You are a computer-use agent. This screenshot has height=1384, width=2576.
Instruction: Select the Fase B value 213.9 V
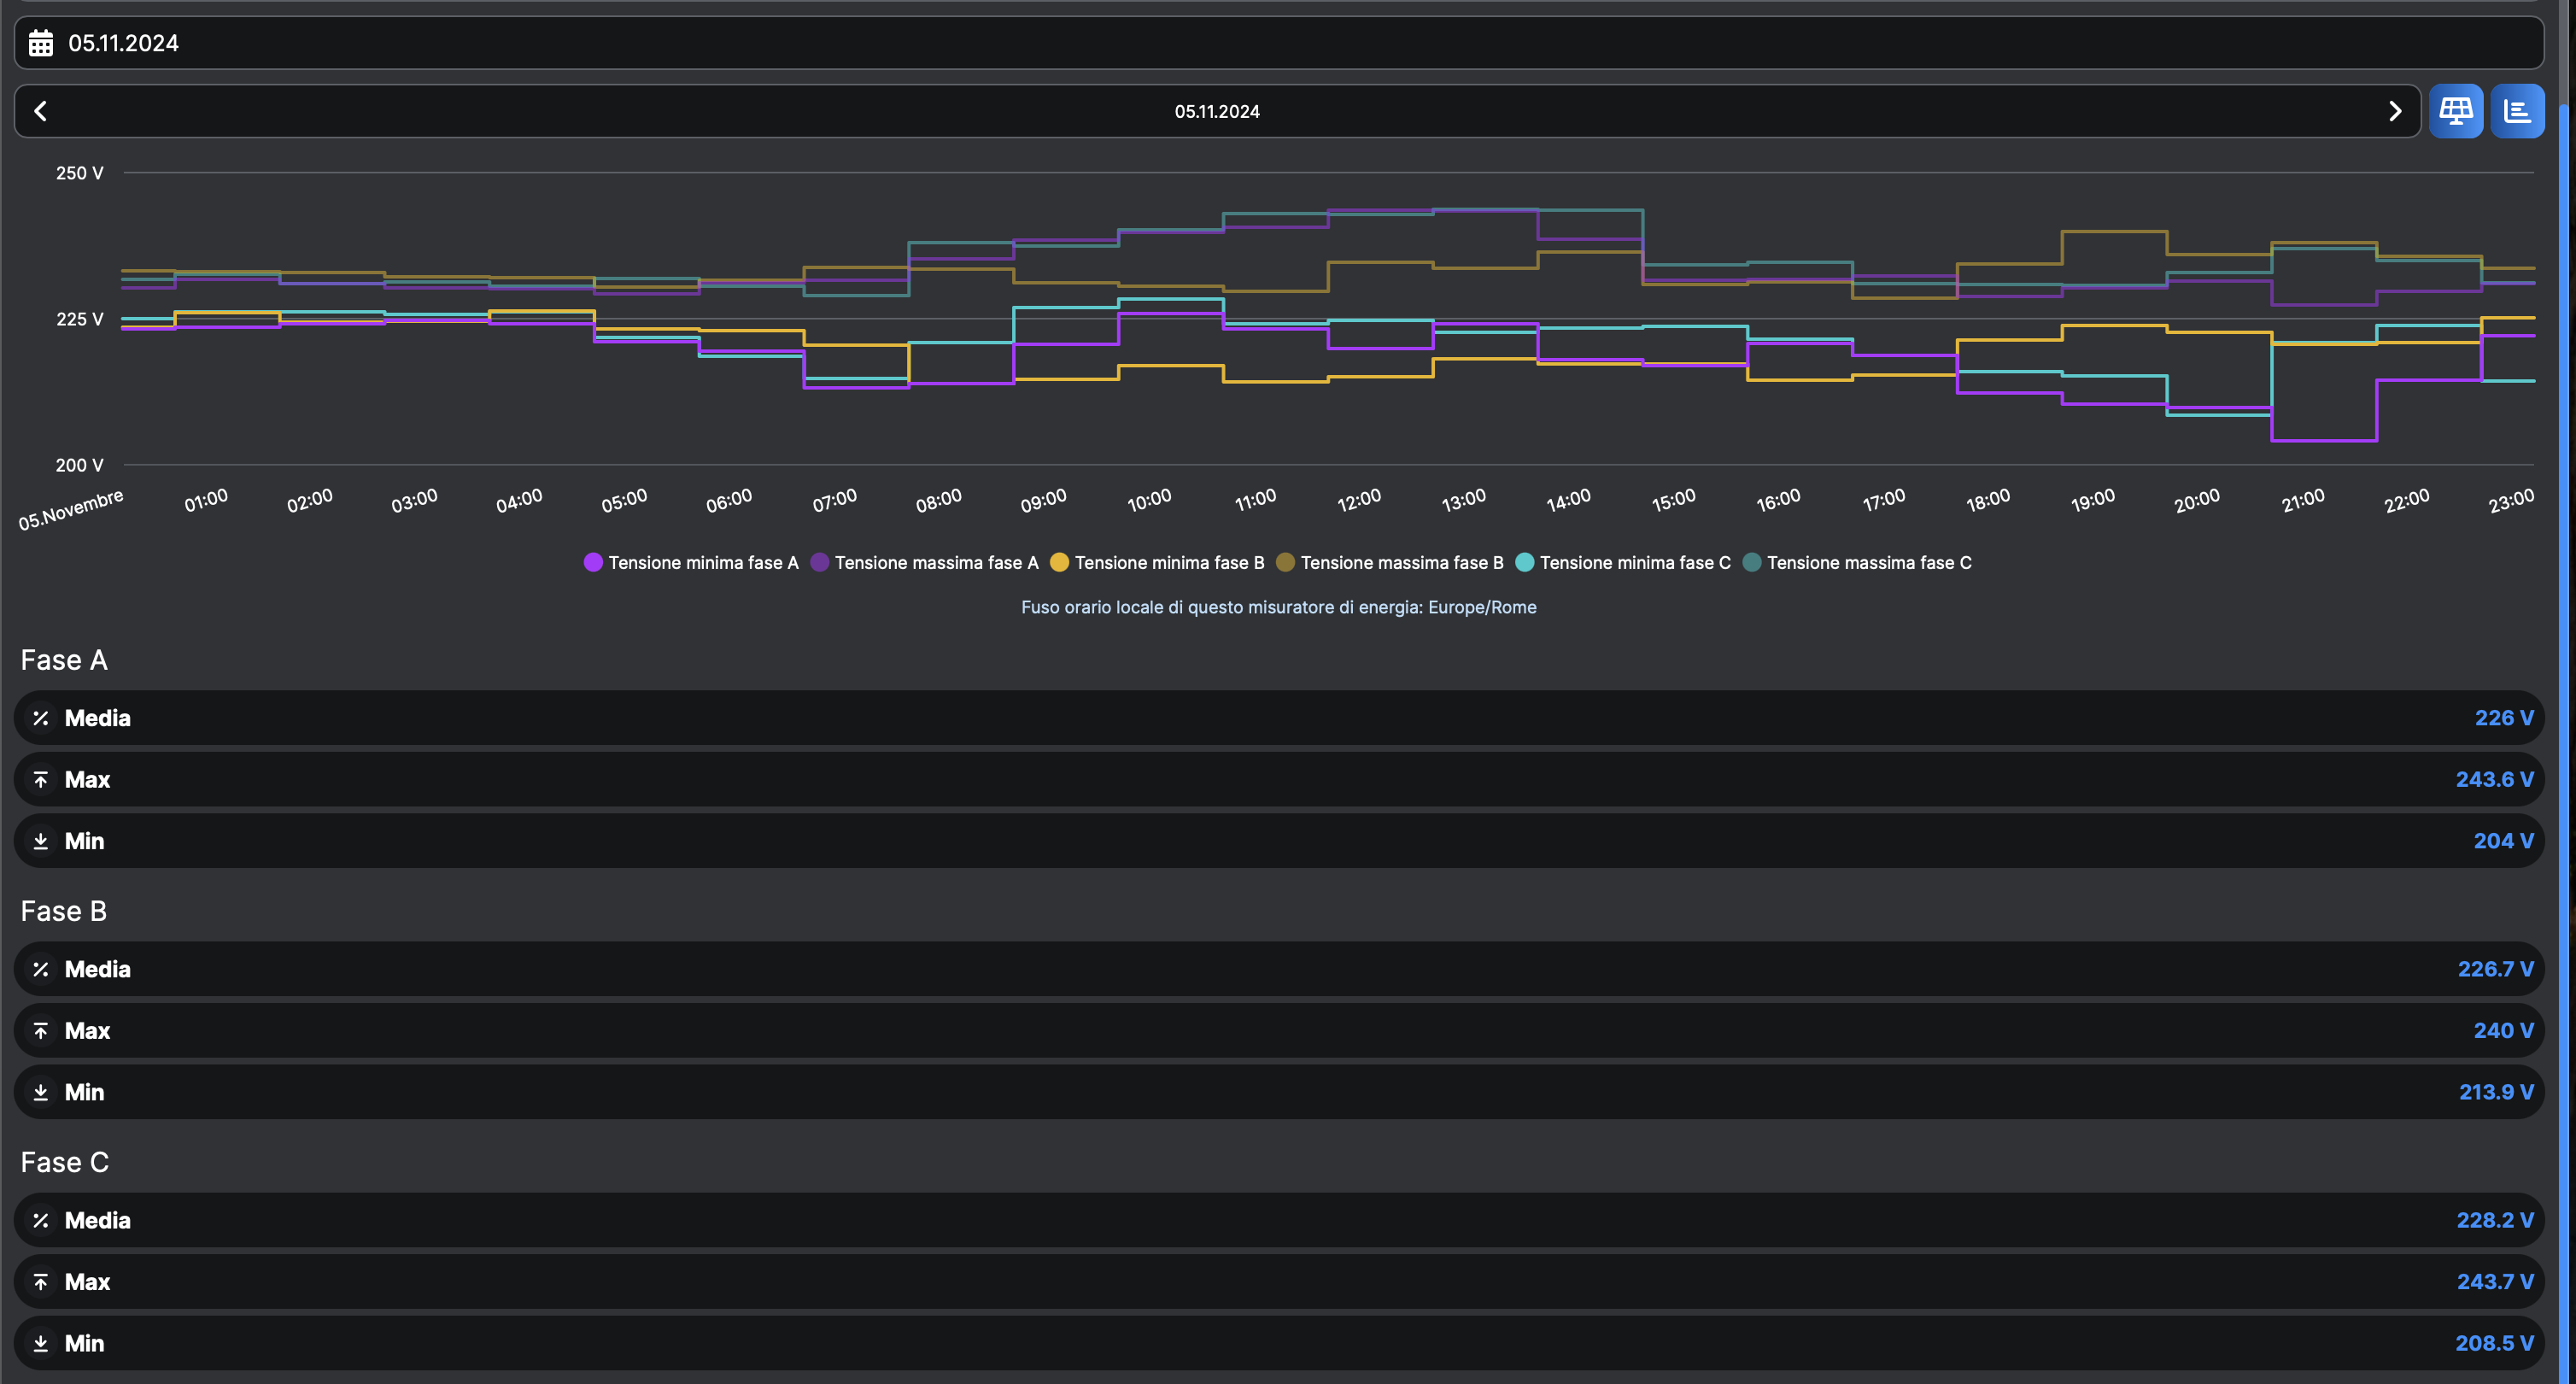point(2496,1092)
